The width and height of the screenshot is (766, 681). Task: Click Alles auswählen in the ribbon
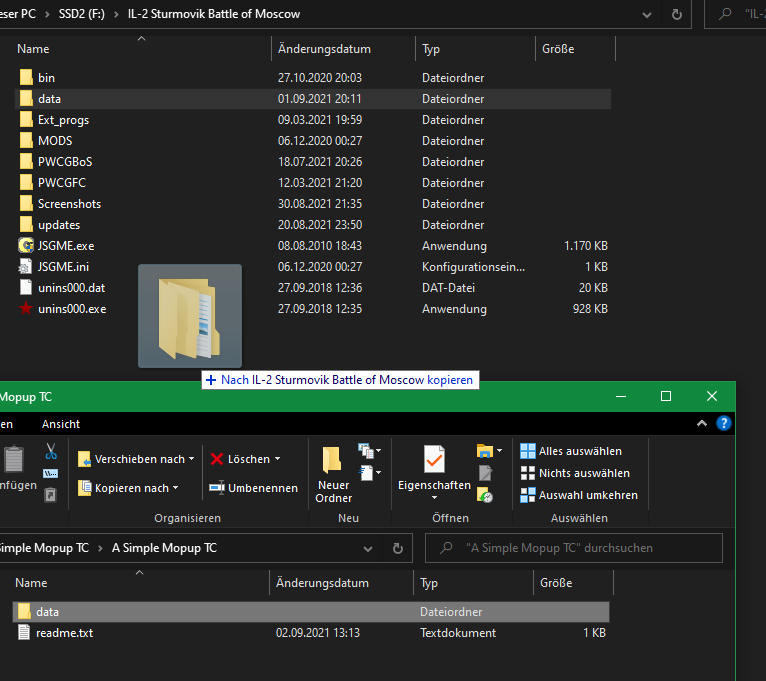coord(571,451)
